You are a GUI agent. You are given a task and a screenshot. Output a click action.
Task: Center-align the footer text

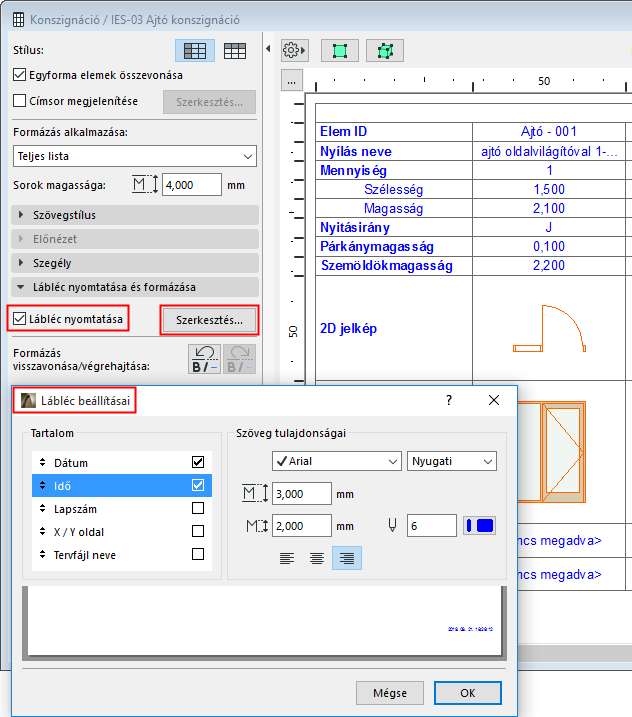tap(317, 558)
